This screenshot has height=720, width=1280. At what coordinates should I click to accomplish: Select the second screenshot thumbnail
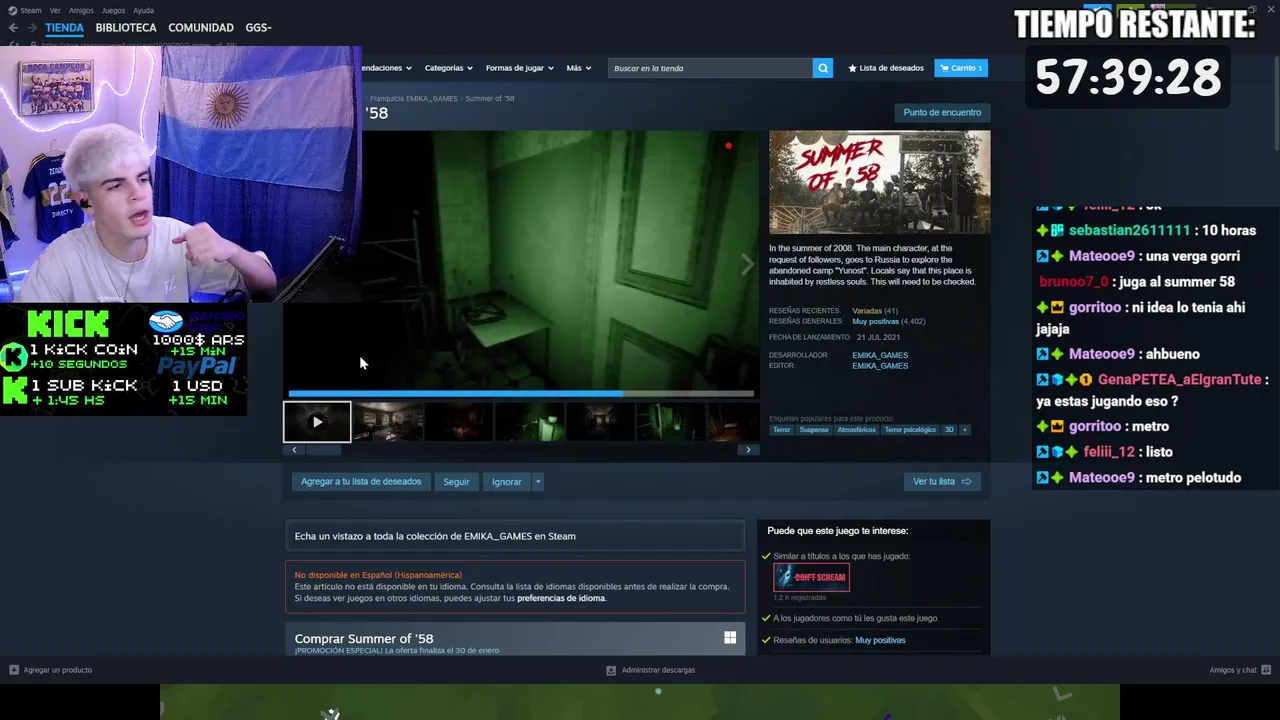pos(388,422)
